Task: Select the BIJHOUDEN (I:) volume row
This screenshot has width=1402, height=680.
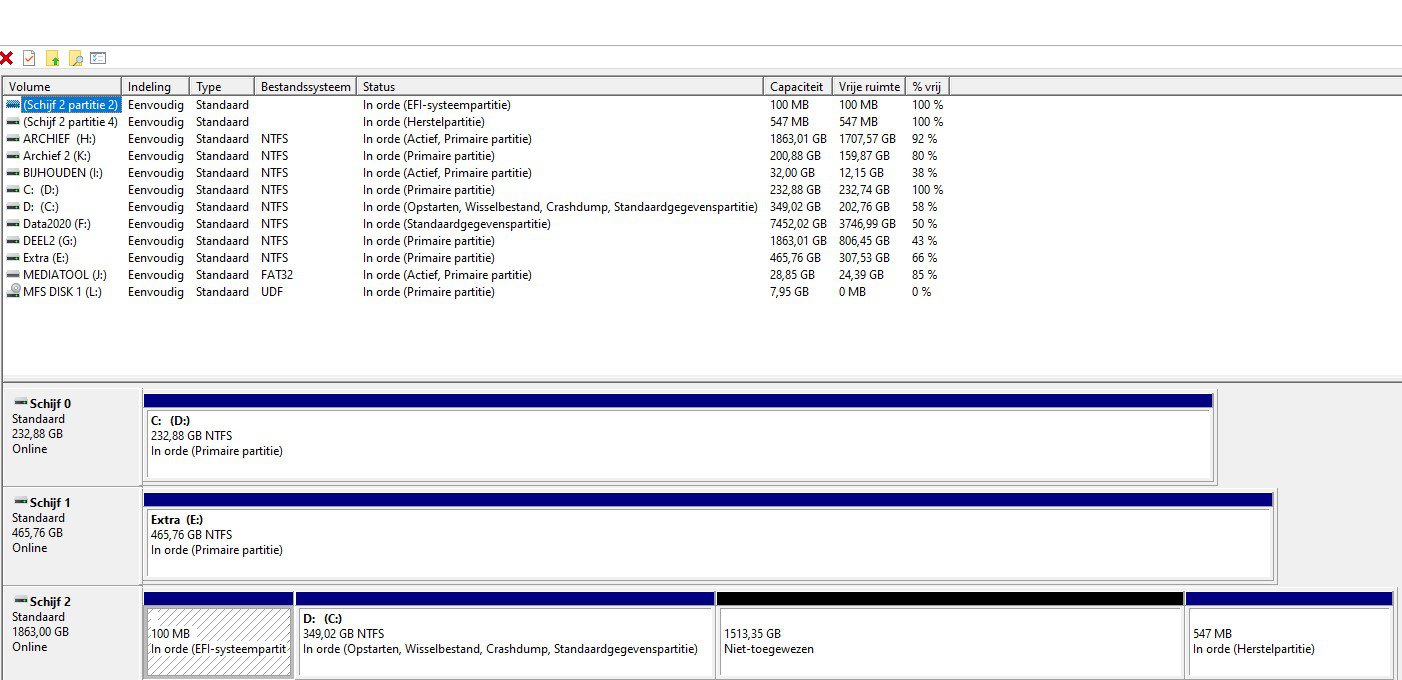Action: (475, 173)
